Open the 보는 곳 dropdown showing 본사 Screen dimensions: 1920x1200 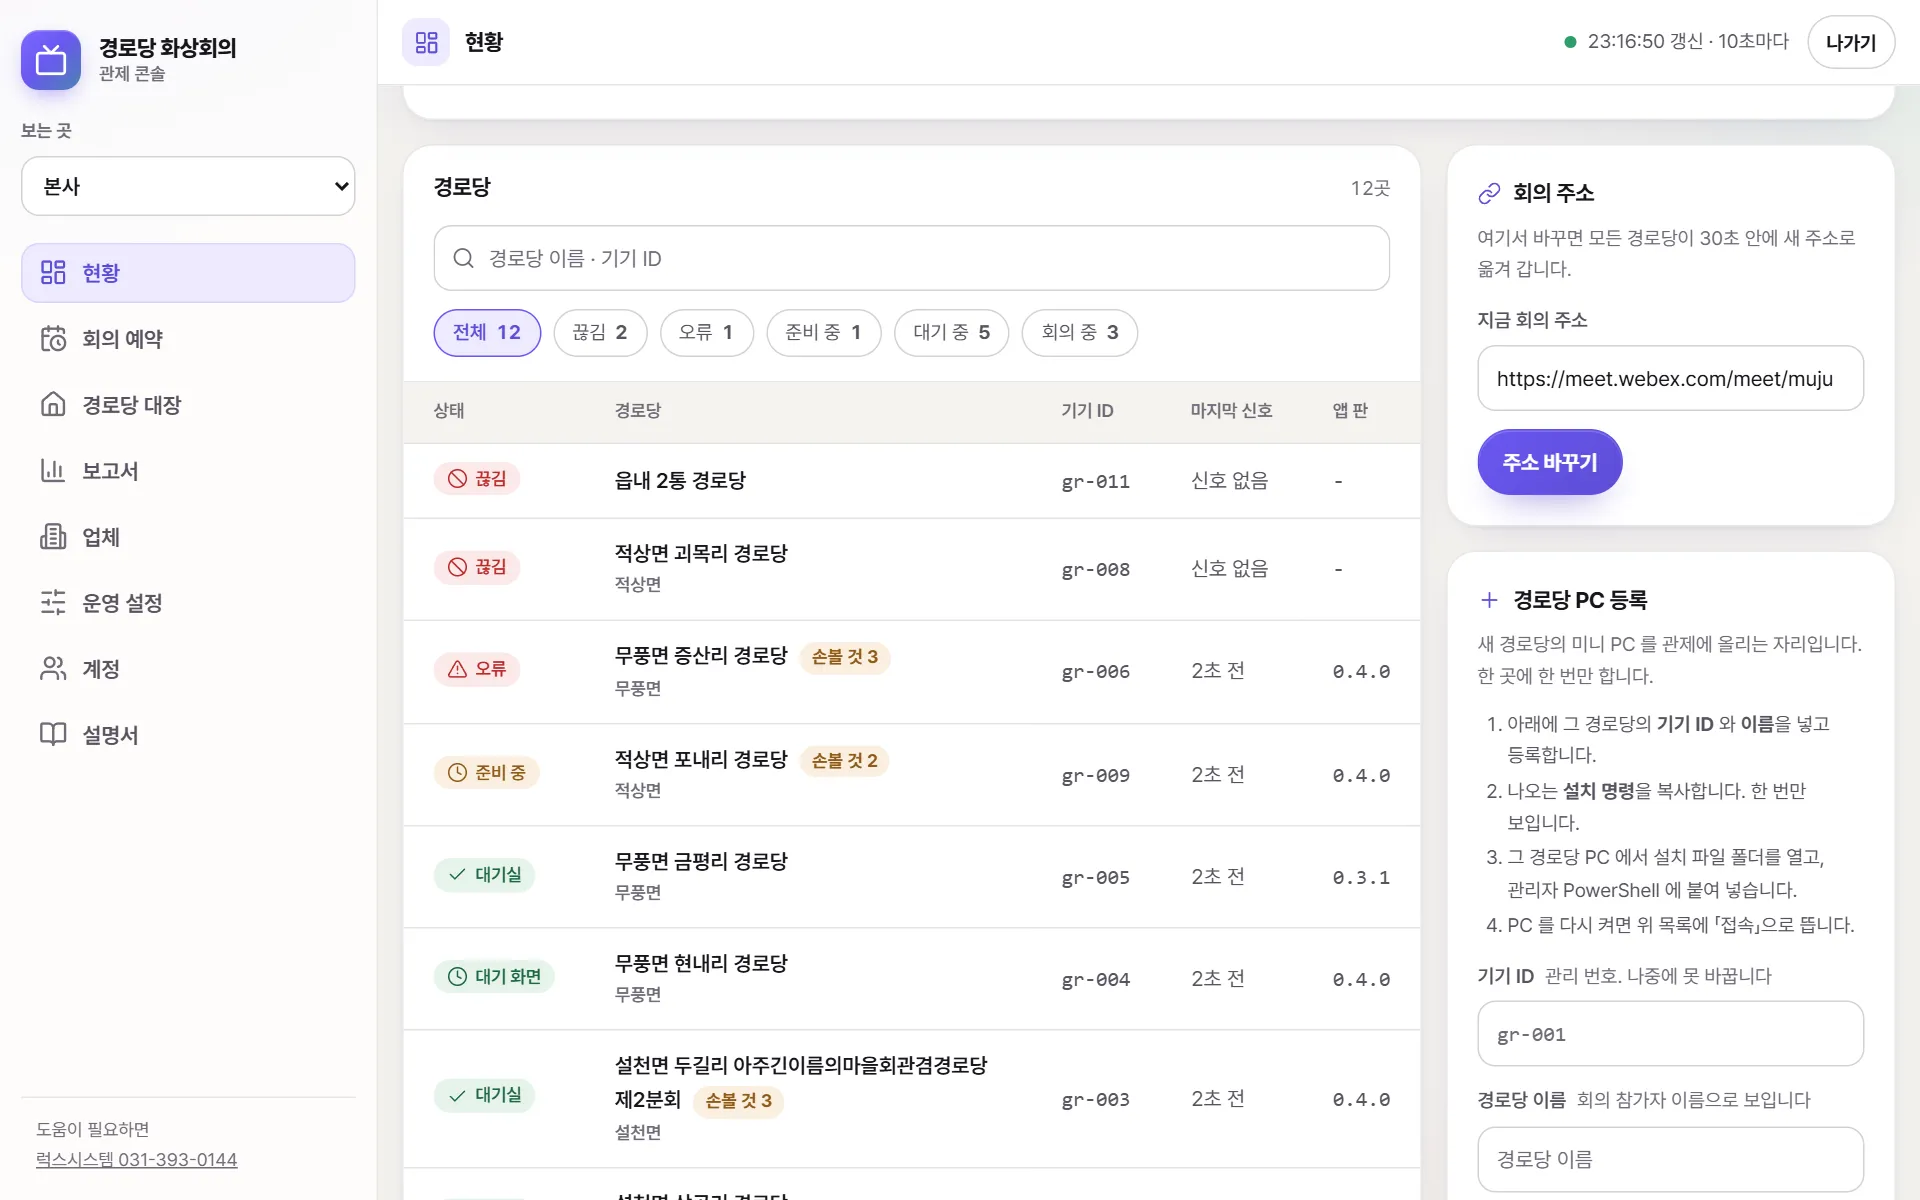[x=188, y=186]
